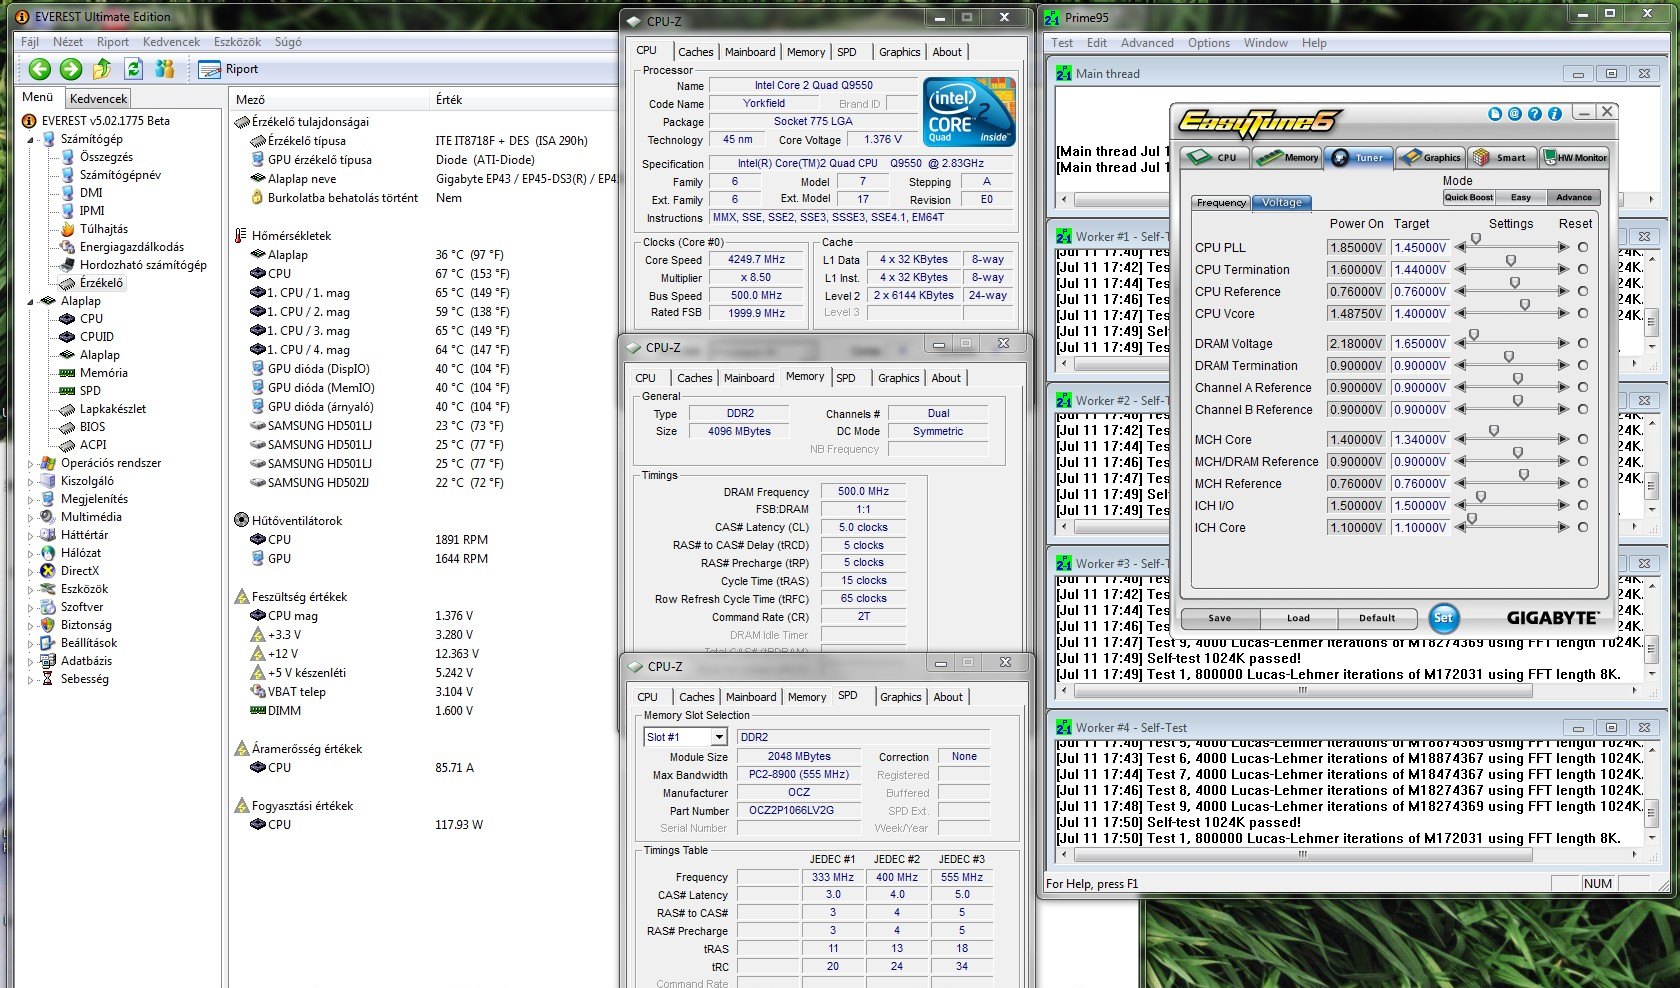Expand the Operációs rendszer node
This screenshot has height=988, width=1680.
pos(30,463)
